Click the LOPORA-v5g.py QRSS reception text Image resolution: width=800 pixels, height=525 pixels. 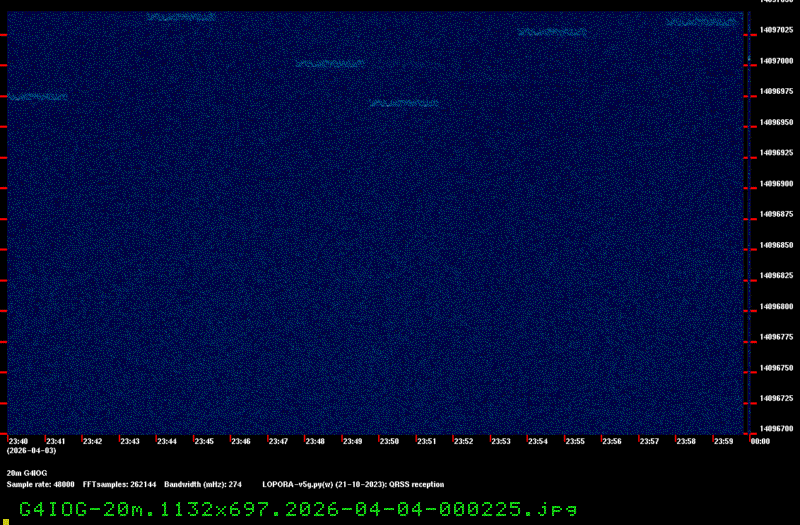(353, 485)
